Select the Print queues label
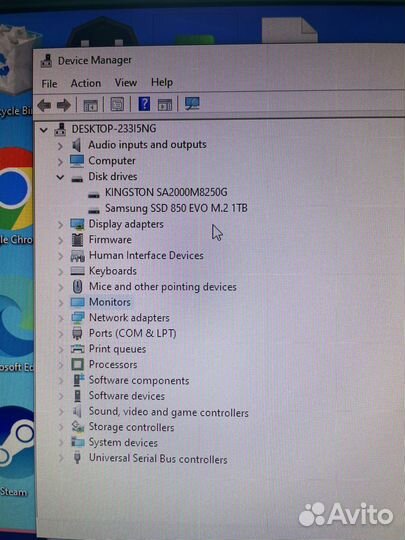 tap(117, 349)
